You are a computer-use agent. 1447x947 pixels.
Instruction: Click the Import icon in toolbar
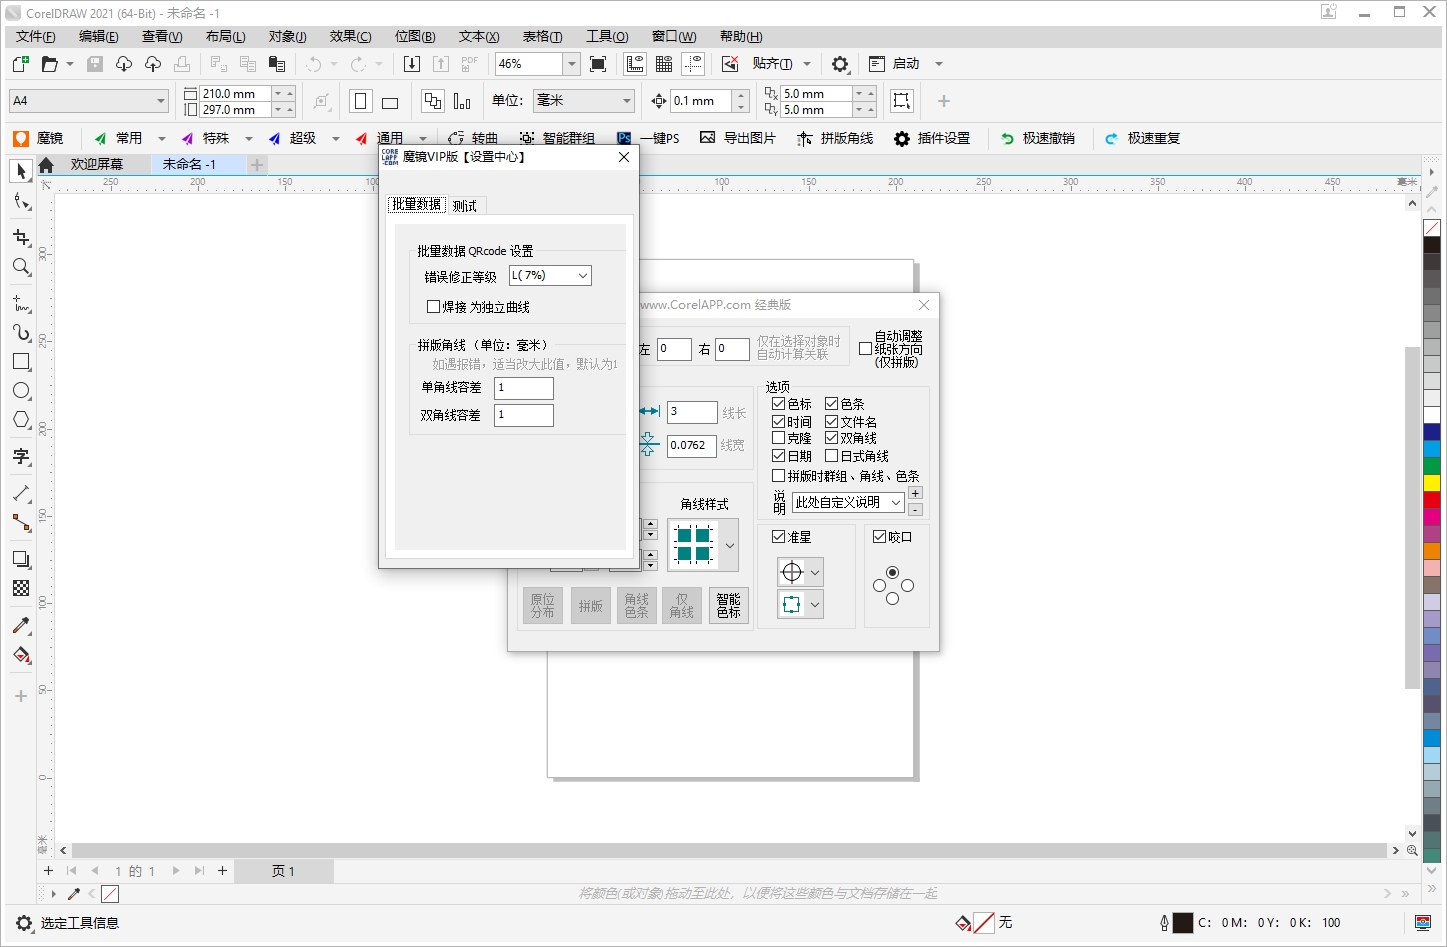pos(412,64)
